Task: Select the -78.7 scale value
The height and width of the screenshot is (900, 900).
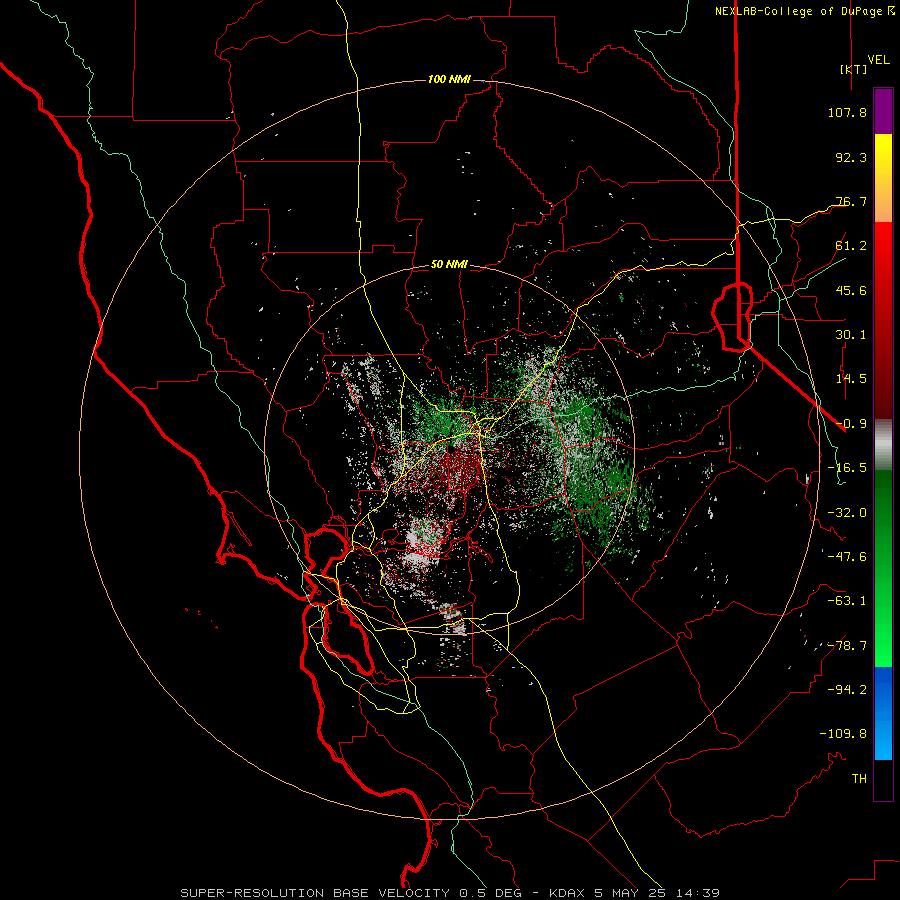Action: point(847,646)
